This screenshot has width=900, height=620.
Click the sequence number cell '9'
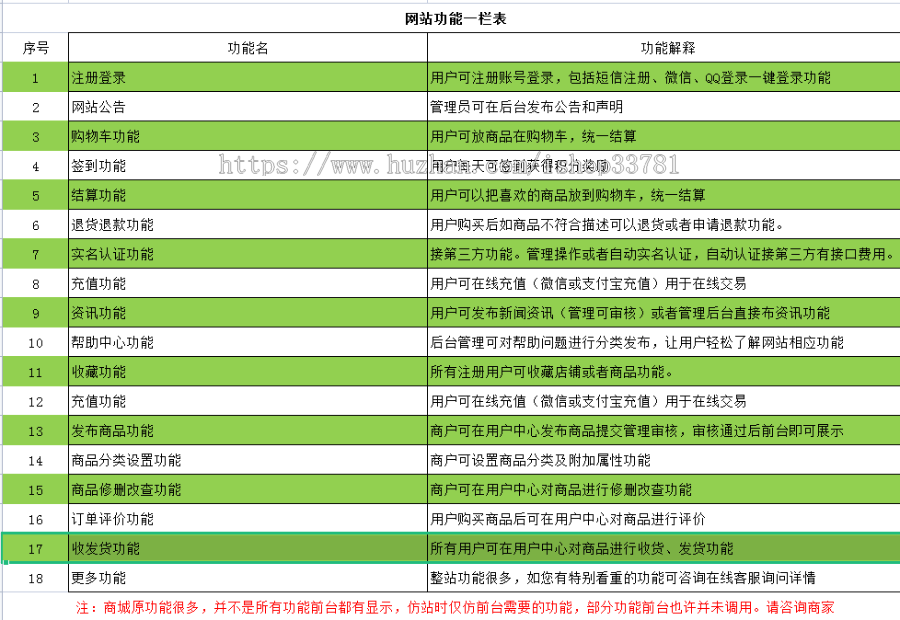(x=36, y=313)
